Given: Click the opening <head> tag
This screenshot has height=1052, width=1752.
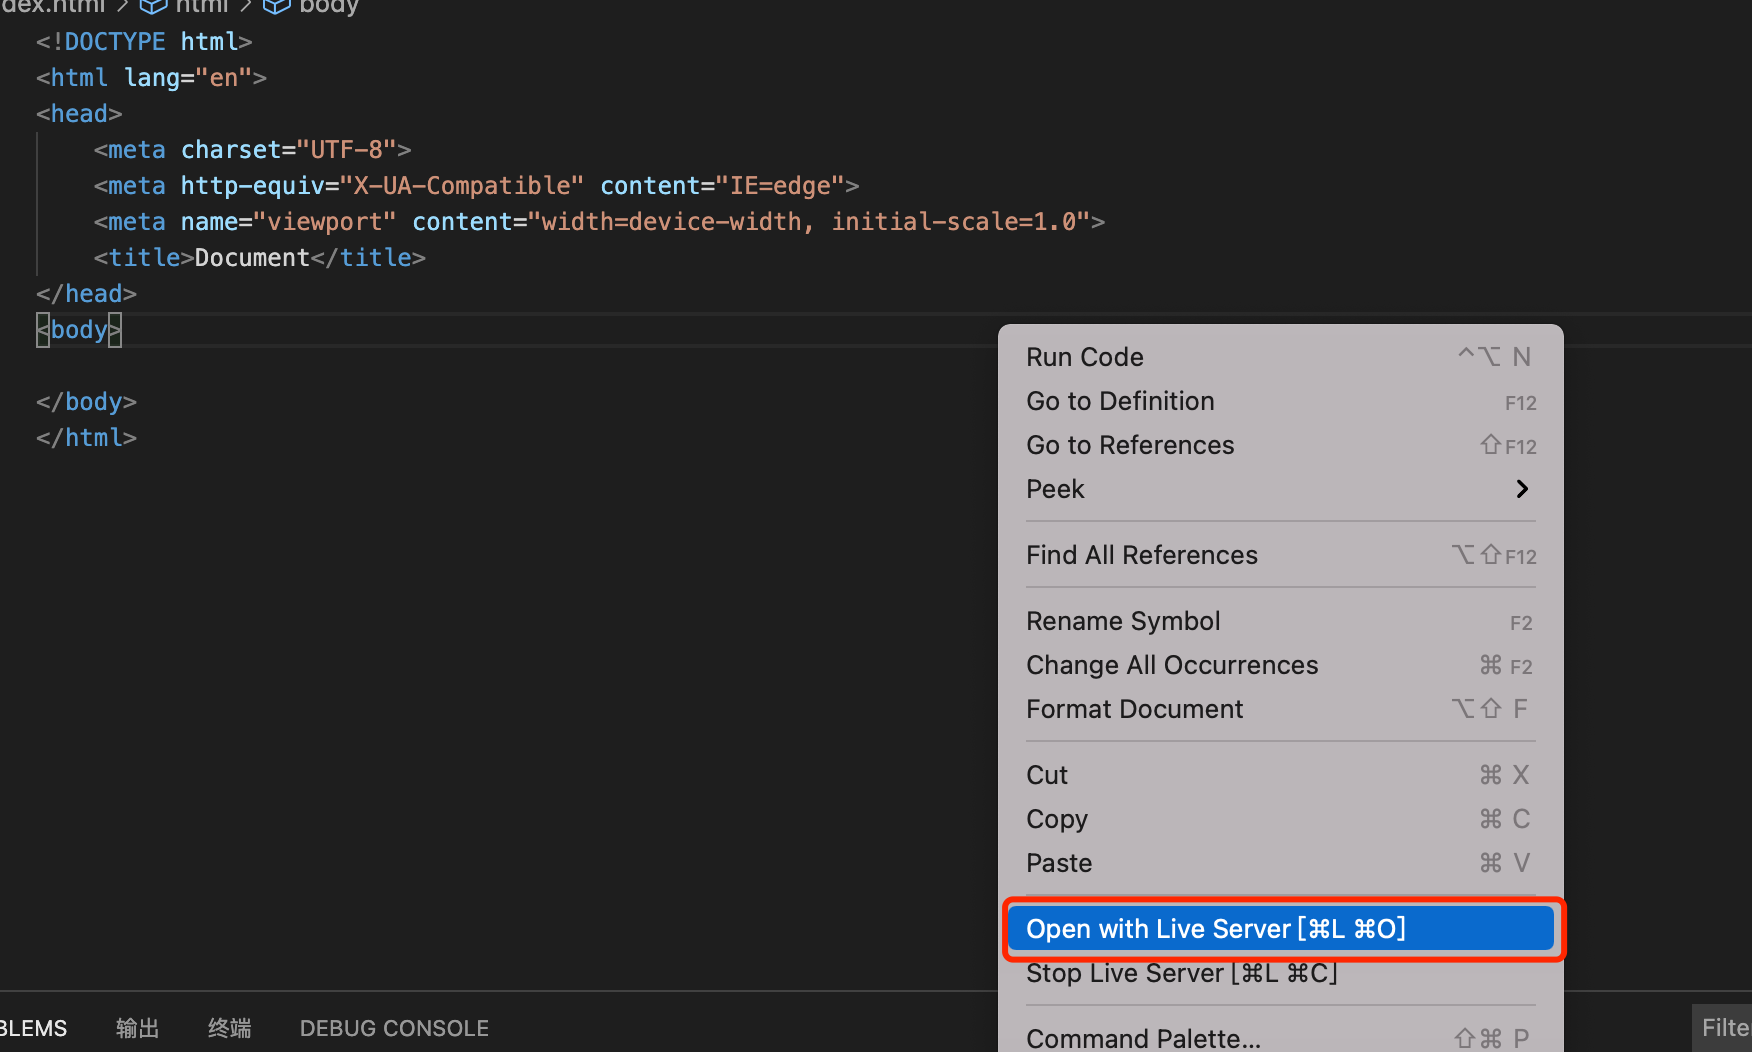Looking at the screenshot, I should pyautogui.click(x=79, y=114).
